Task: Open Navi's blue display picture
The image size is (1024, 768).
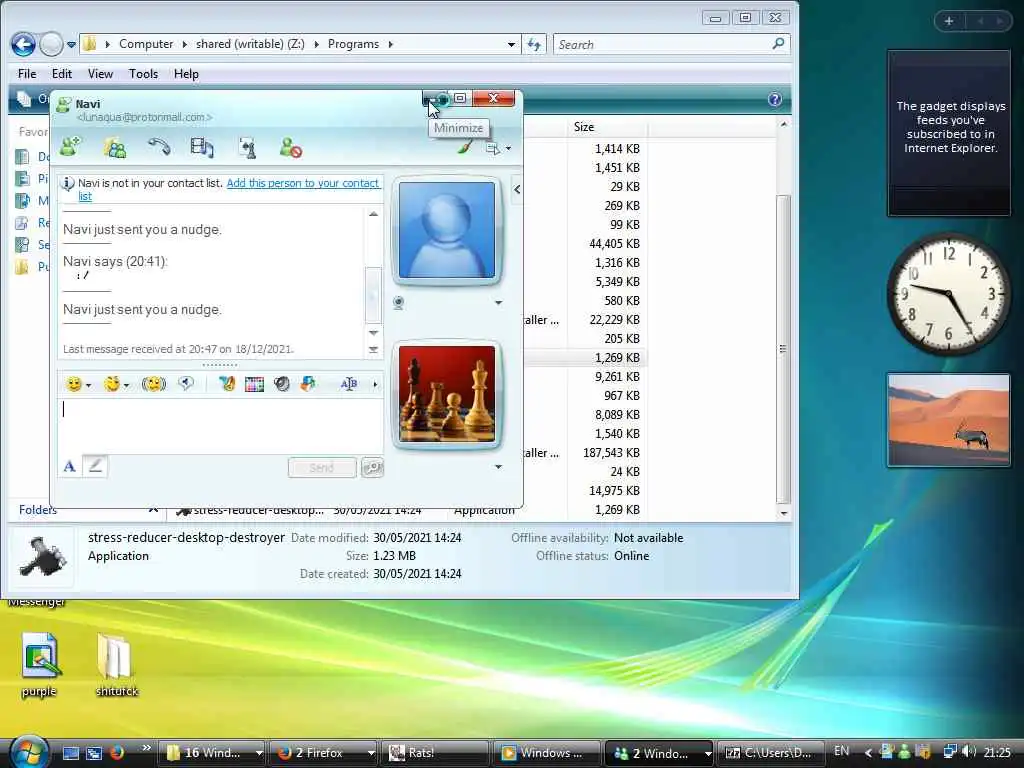Action: point(447,230)
